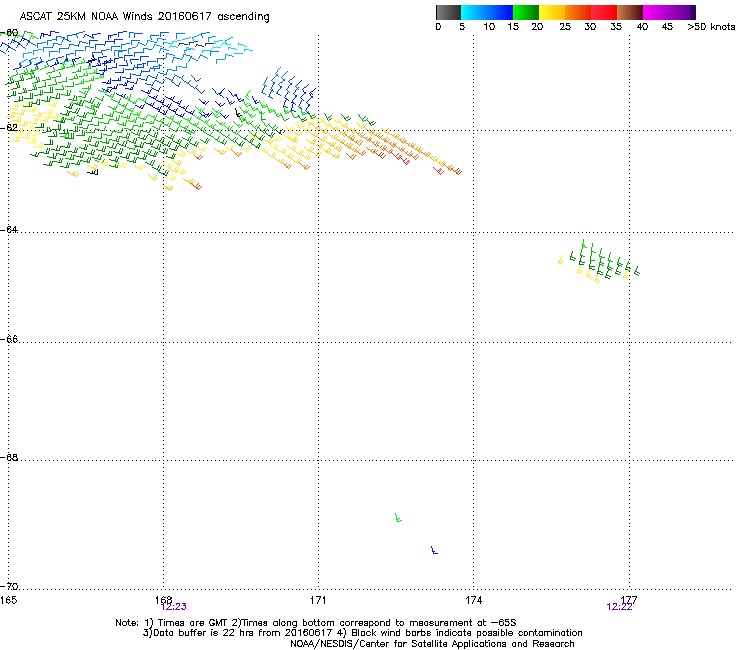Screen dimensions: 740x650
Task: Click the '>50 knots' legend label
Action: 711,27
